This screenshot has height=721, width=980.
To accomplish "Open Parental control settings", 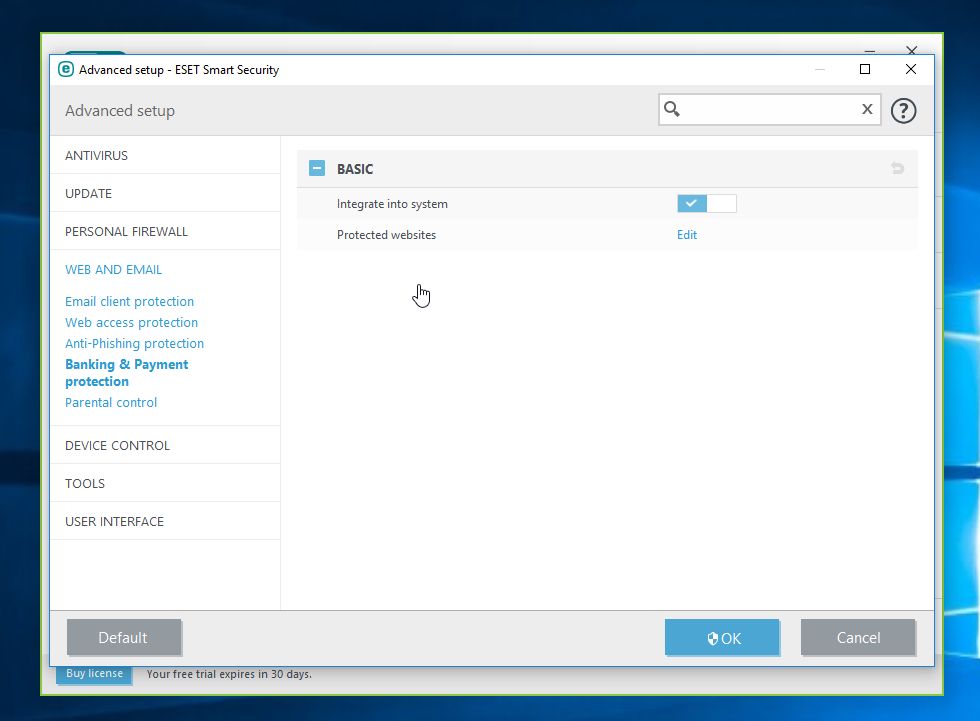I will pos(111,402).
